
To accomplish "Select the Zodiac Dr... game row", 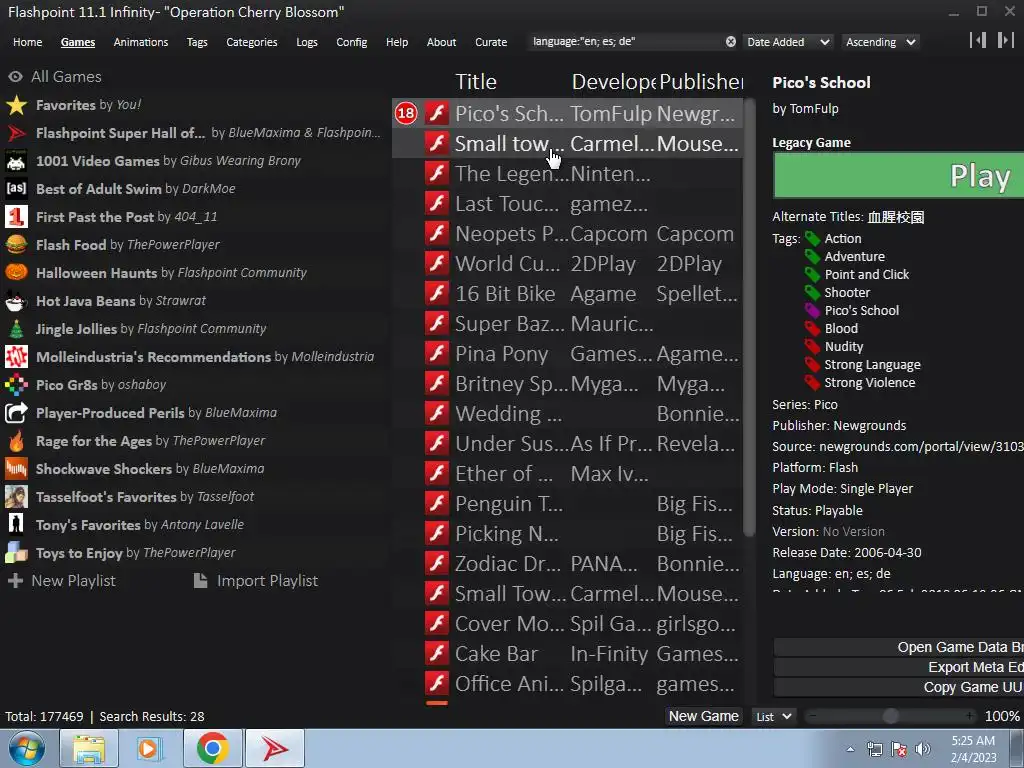I will point(567,564).
